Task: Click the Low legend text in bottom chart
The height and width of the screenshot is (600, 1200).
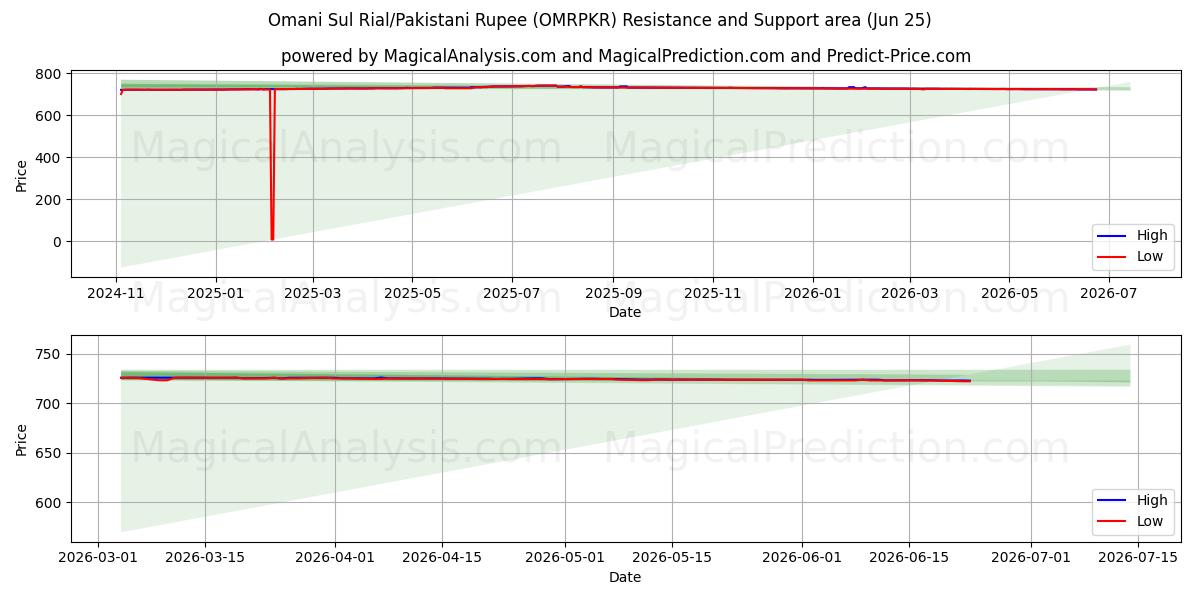Action: point(1150,520)
